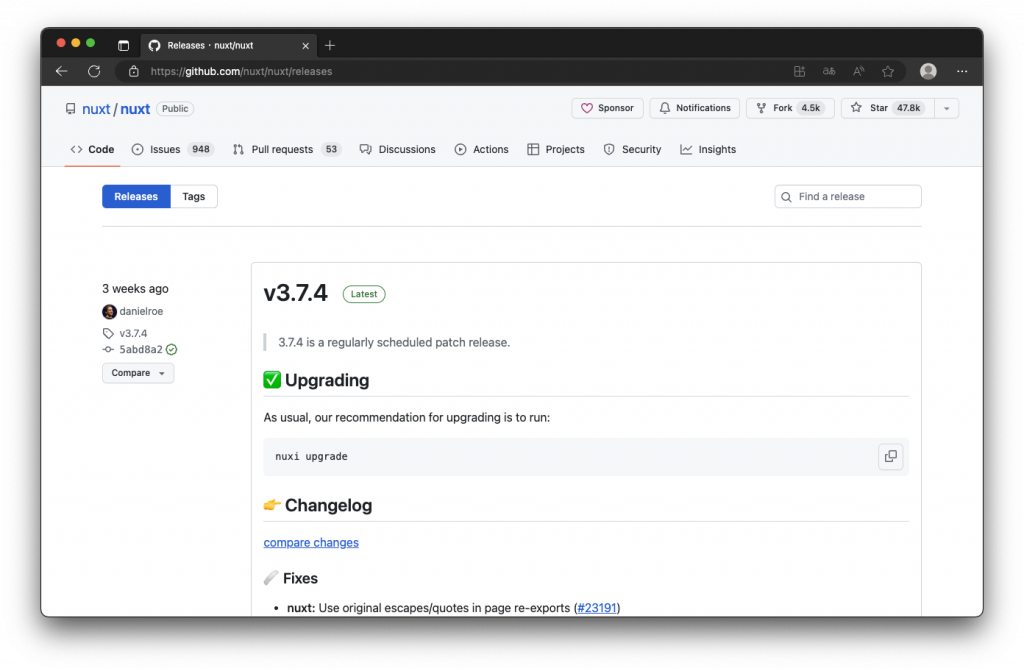Click the Upgrading heading
The image size is (1024, 671).
pos(327,380)
